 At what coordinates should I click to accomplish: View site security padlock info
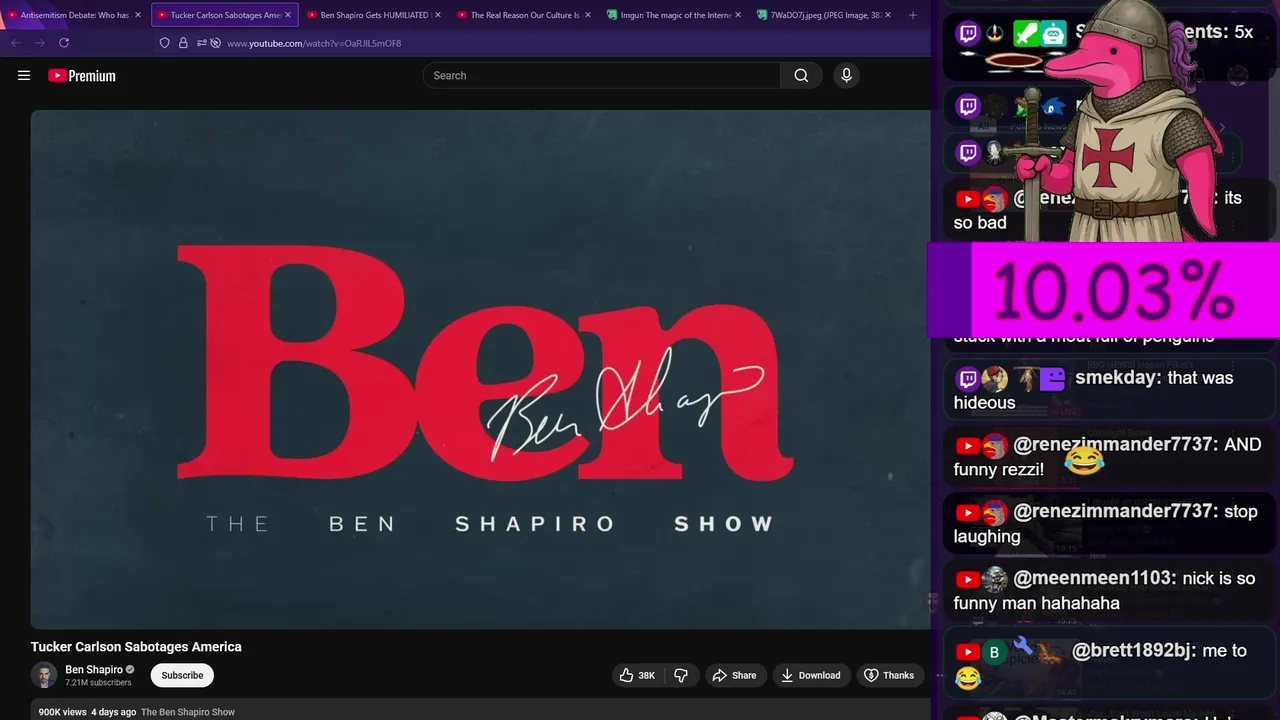tap(183, 43)
